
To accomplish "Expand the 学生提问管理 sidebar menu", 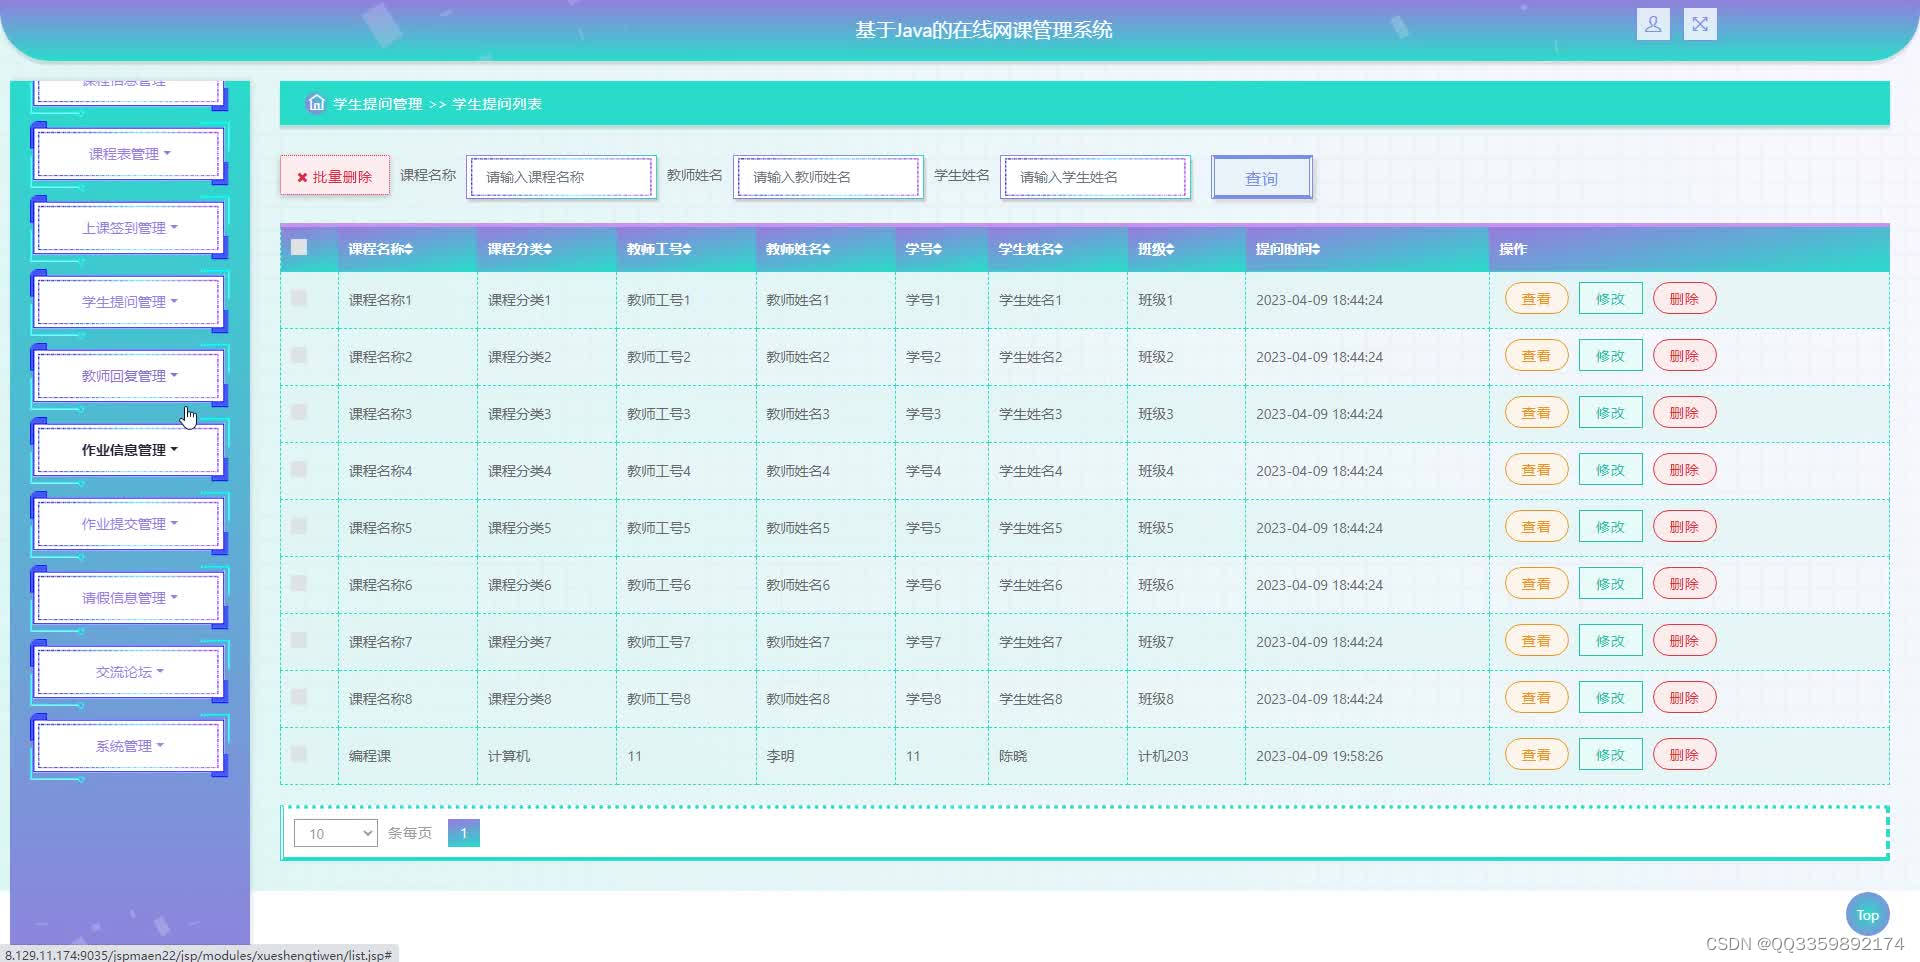I will [x=129, y=302].
